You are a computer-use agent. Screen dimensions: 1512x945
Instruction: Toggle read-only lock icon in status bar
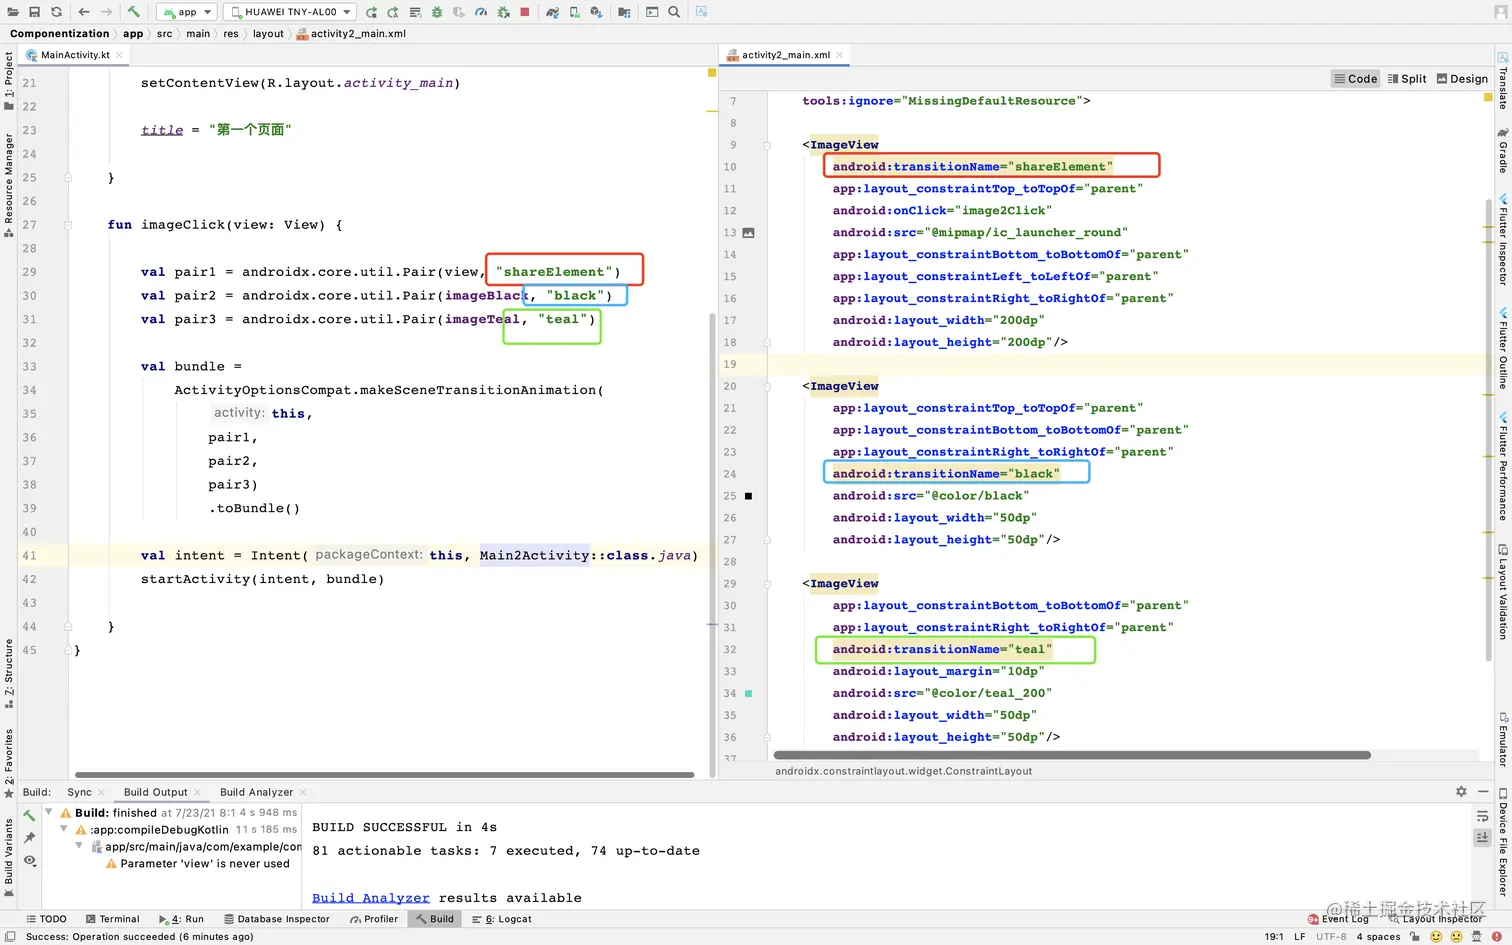1415,937
